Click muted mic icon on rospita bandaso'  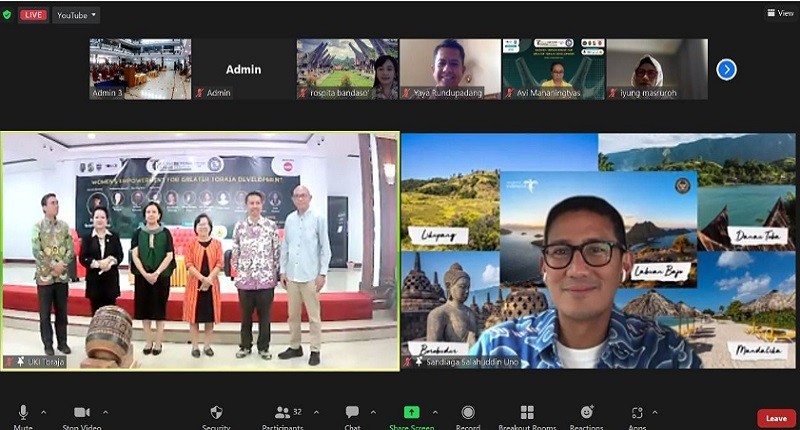304,93
